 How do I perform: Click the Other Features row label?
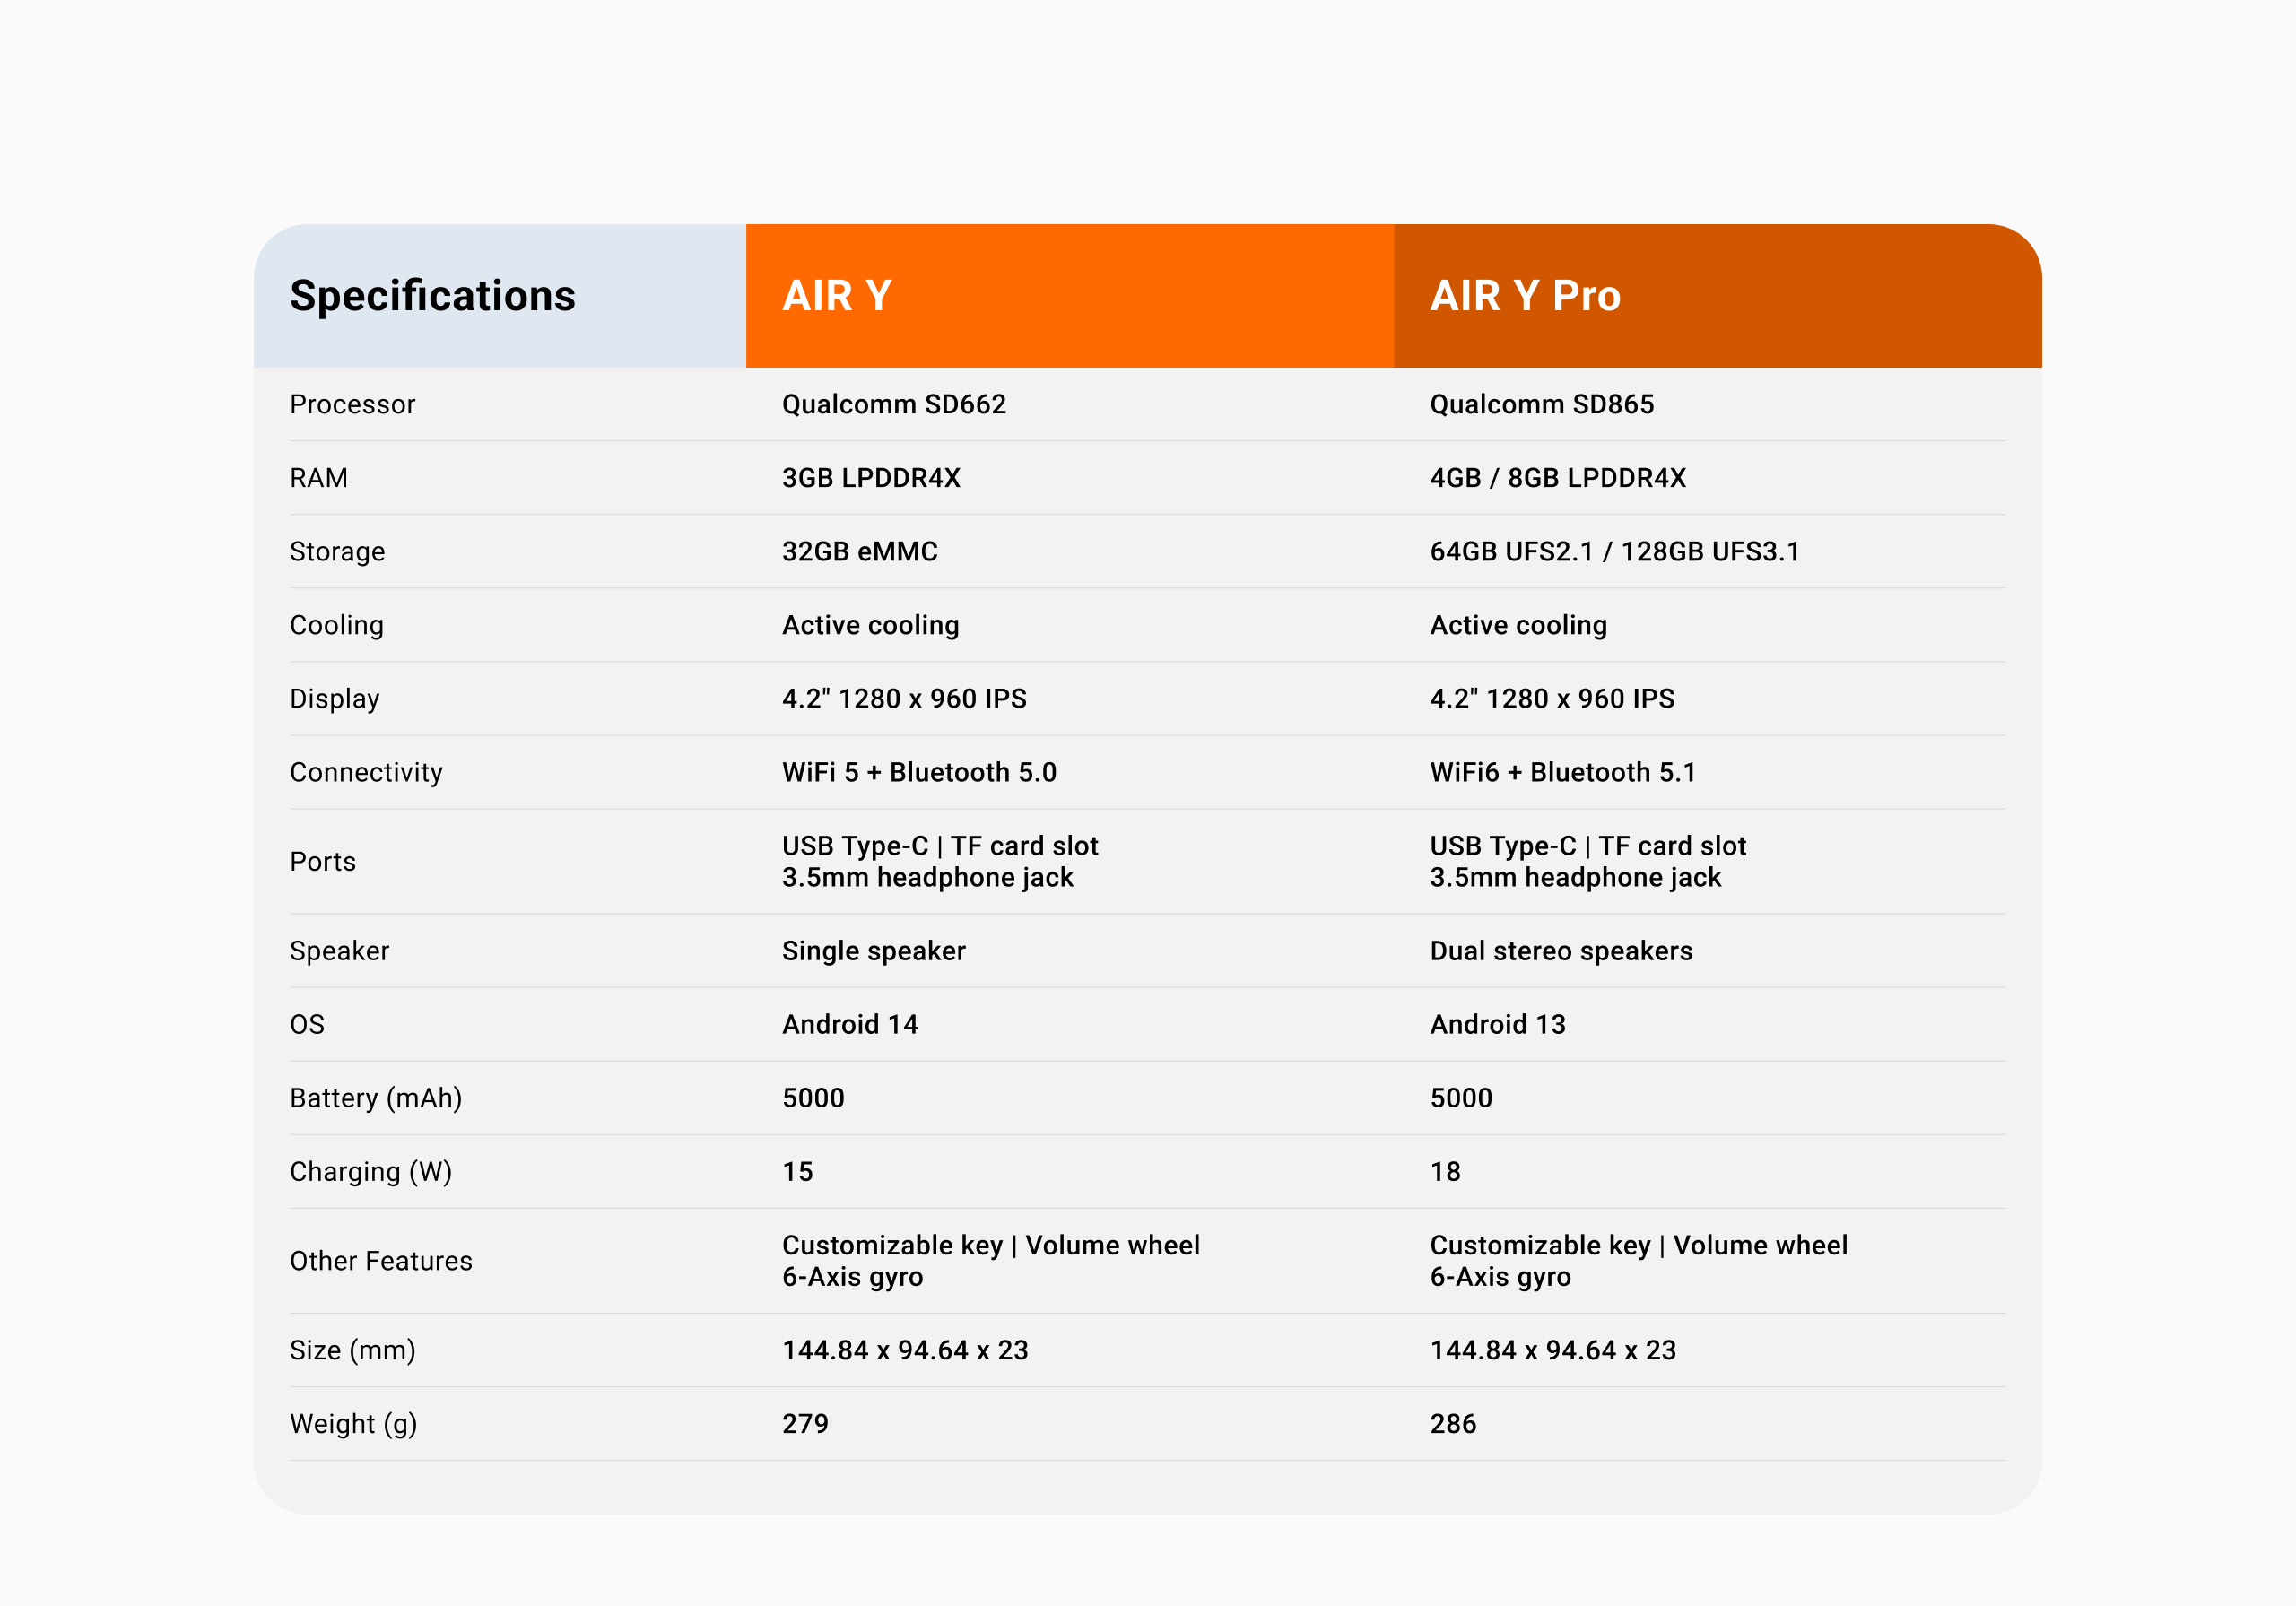click(x=381, y=1262)
